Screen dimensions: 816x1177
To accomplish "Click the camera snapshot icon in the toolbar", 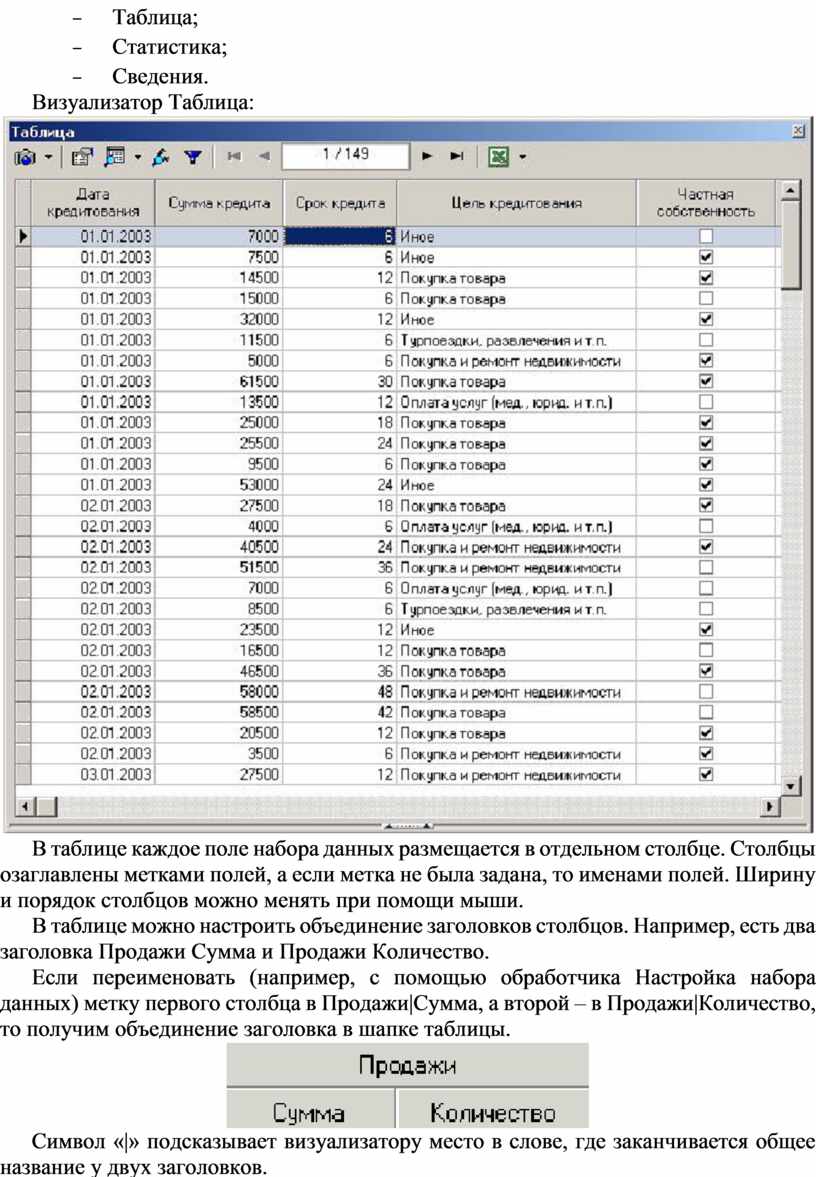I will (x=26, y=158).
